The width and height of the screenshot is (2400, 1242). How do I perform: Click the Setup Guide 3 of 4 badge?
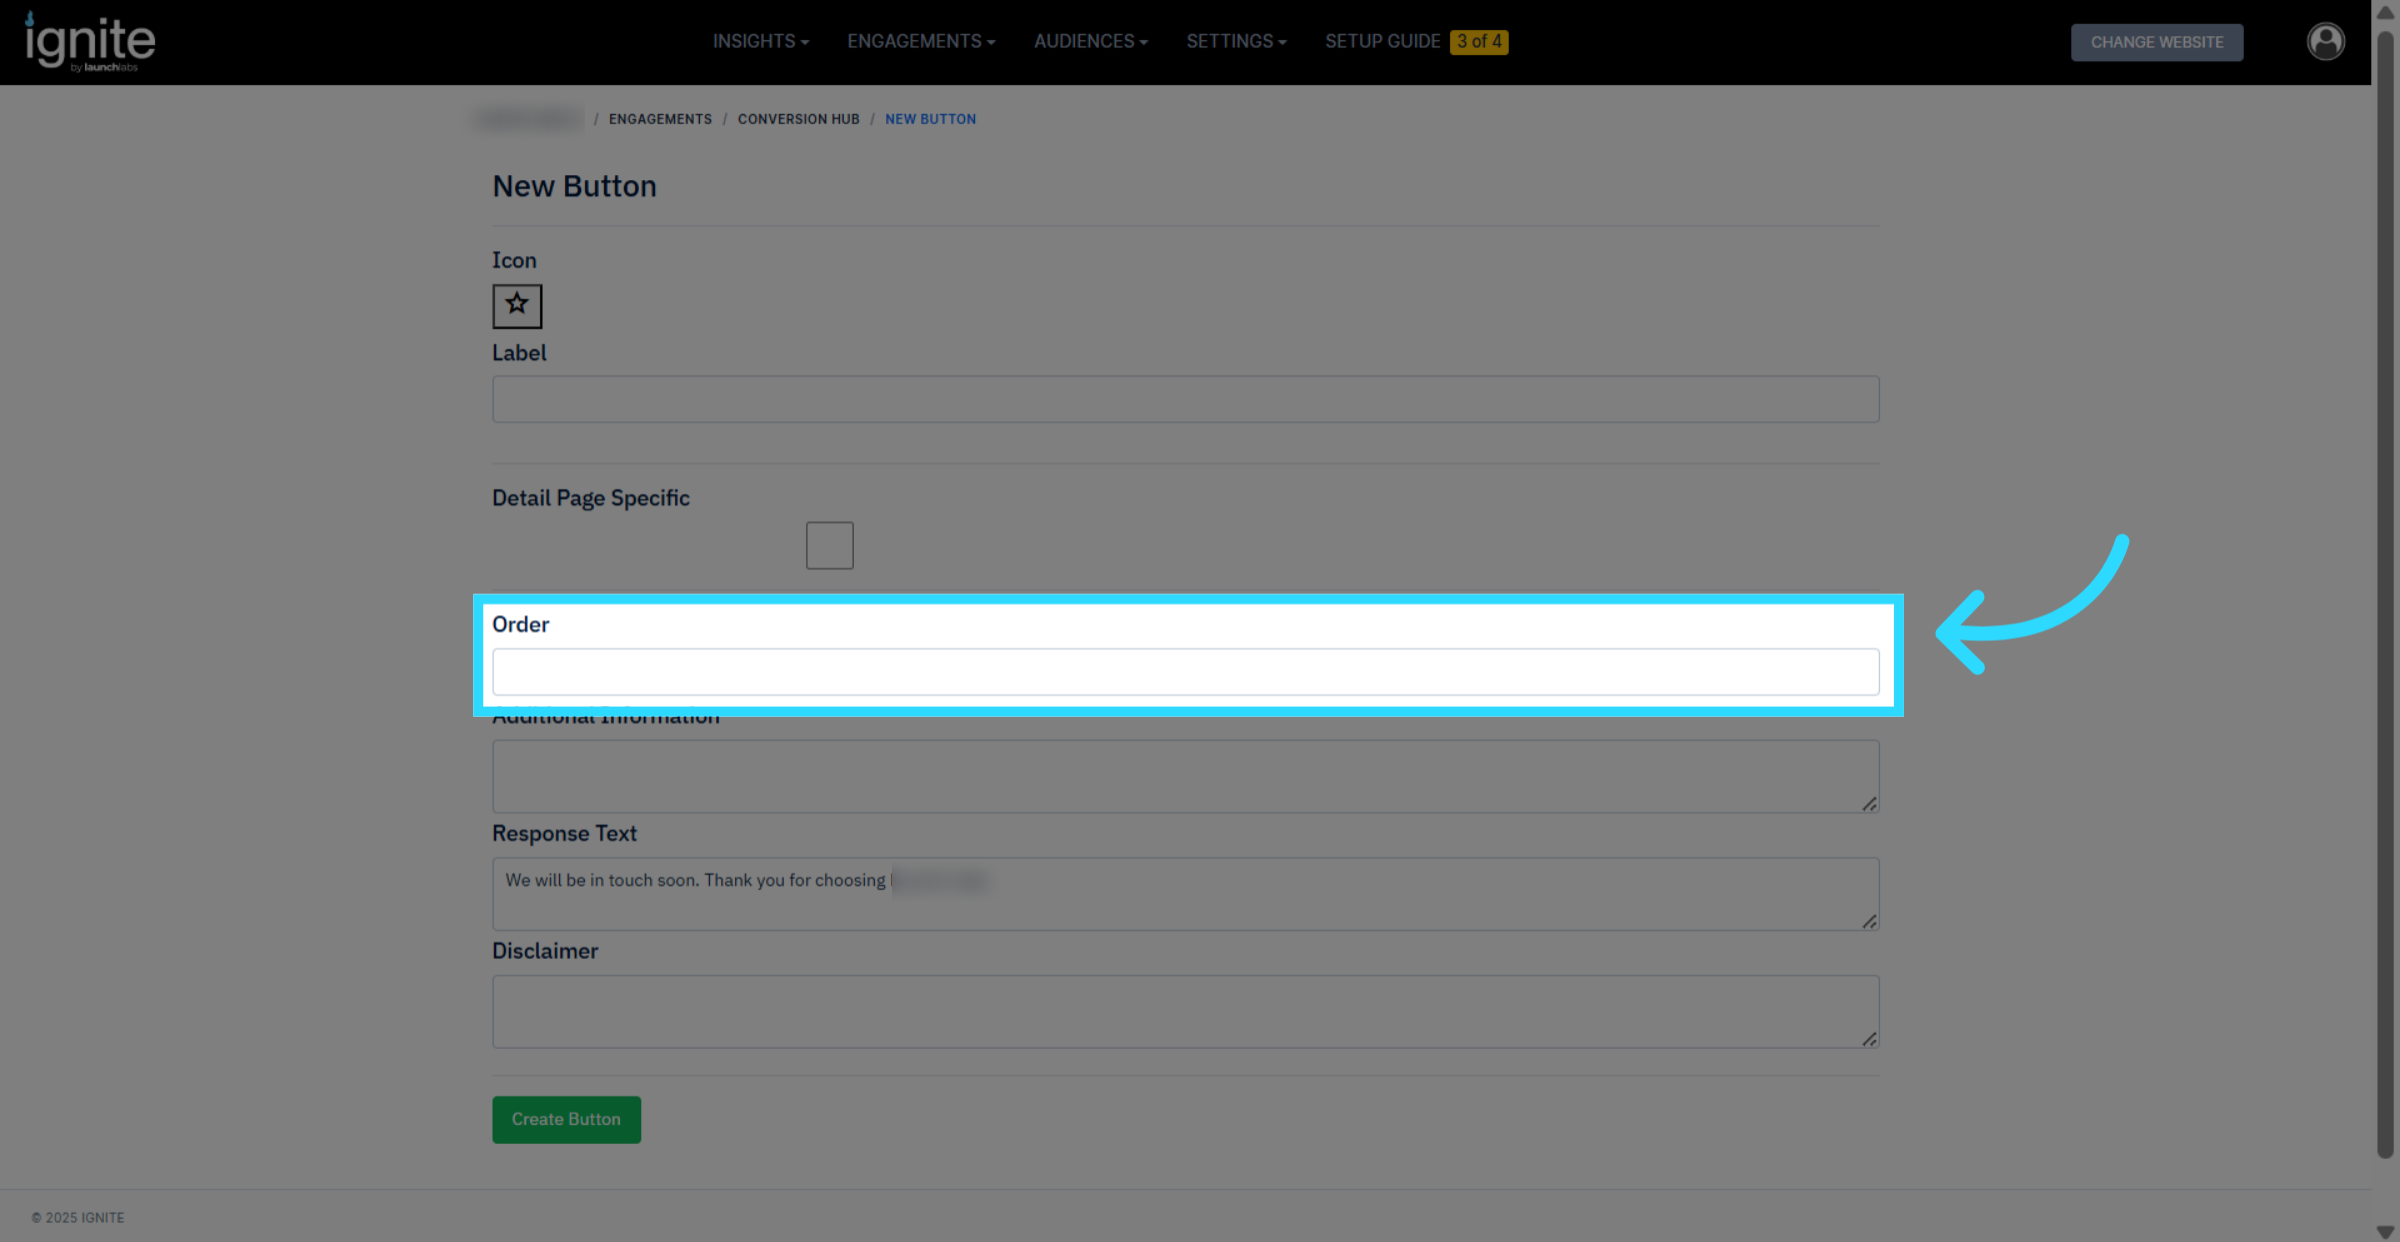point(1479,42)
